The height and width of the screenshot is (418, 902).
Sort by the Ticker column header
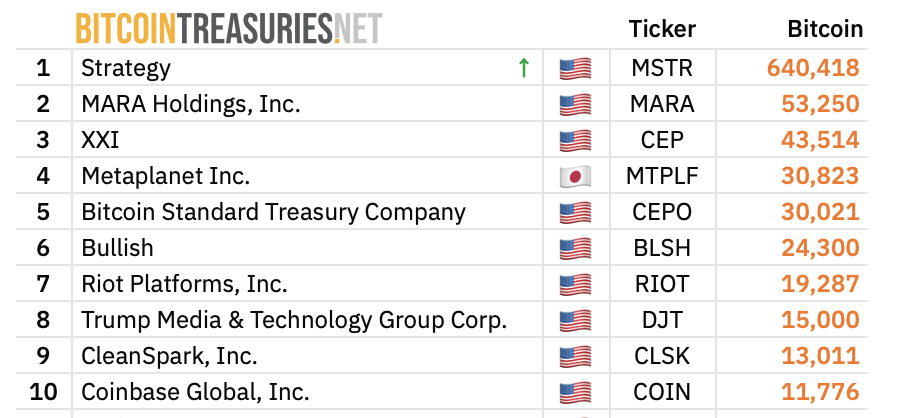click(x=662, y=29)
